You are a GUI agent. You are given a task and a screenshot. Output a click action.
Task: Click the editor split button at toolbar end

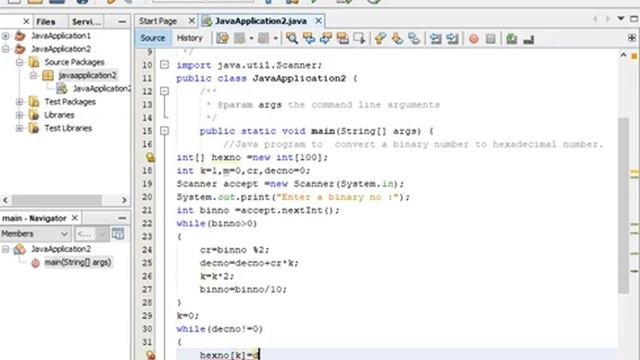tap(632, 38)
